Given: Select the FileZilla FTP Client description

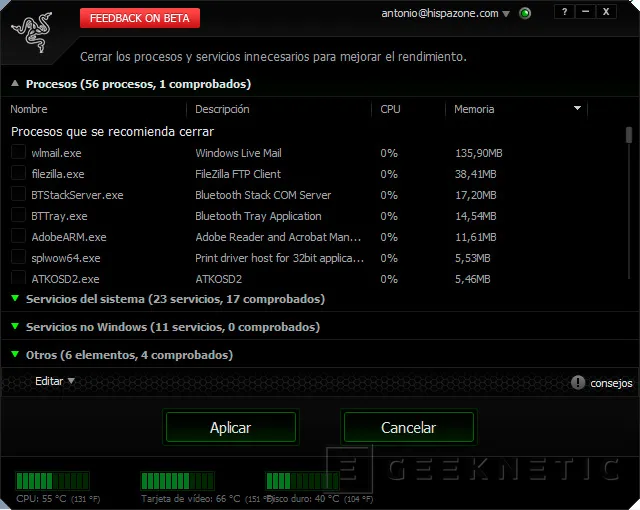Looking at the screenshot, I should tap(238, 174).
